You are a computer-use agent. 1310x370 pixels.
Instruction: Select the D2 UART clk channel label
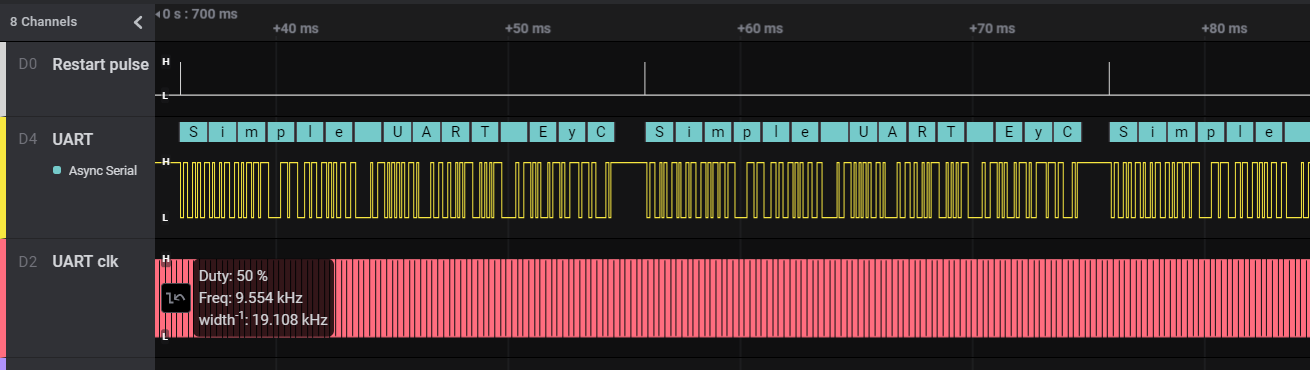pos(68,262)
